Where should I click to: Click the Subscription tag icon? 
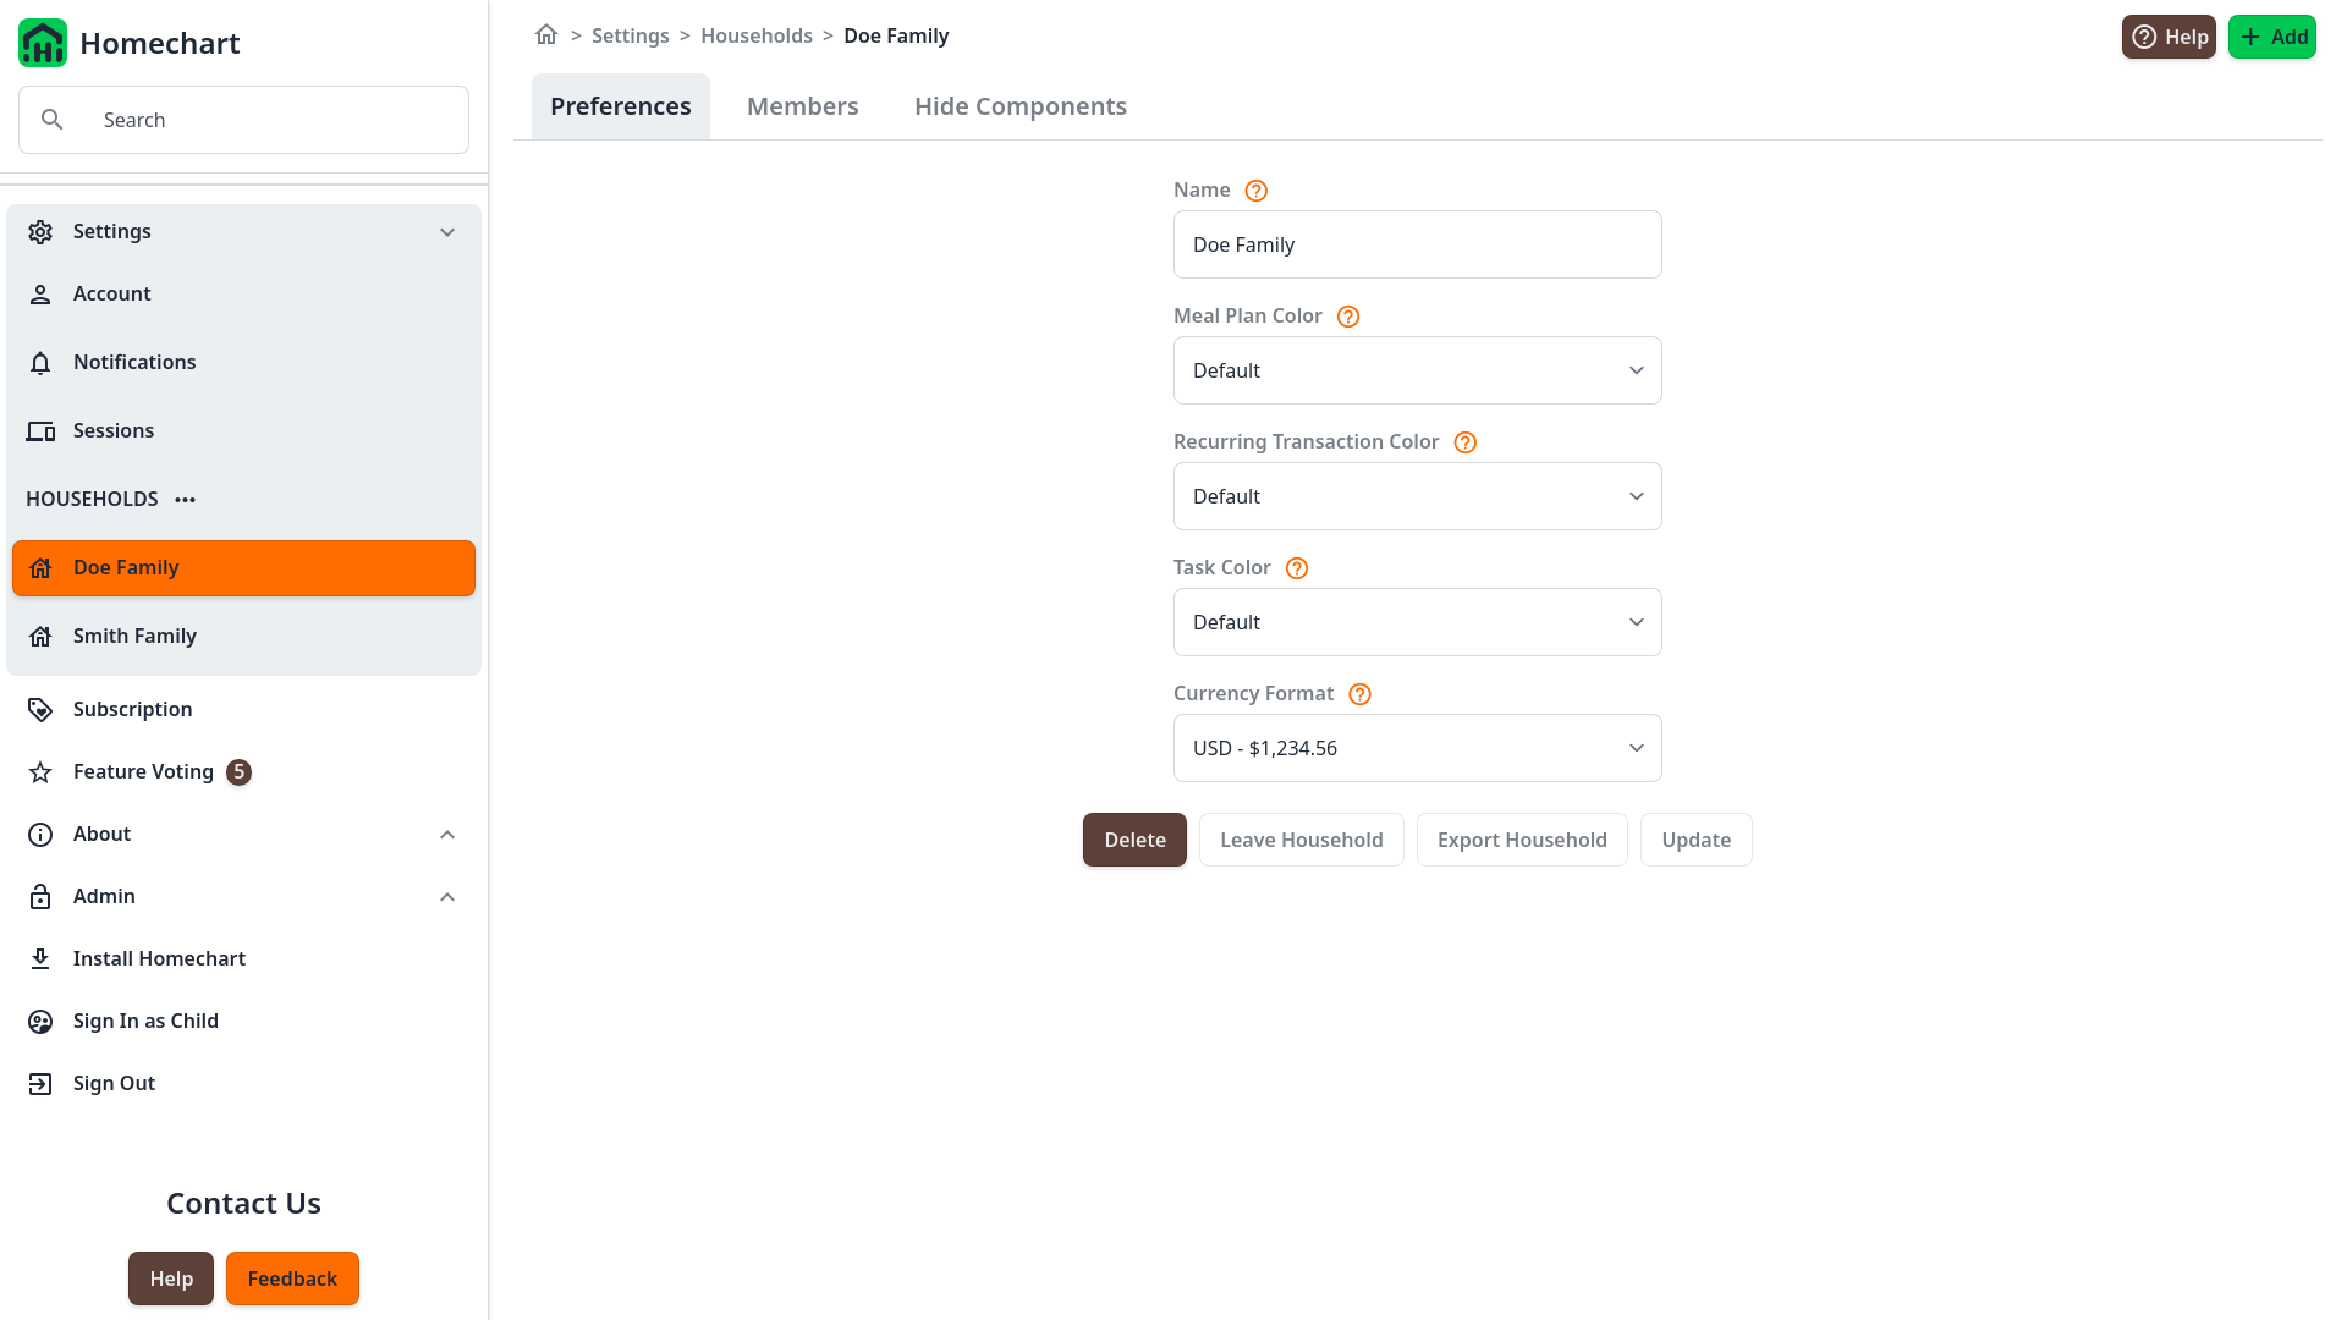point(39,709)
